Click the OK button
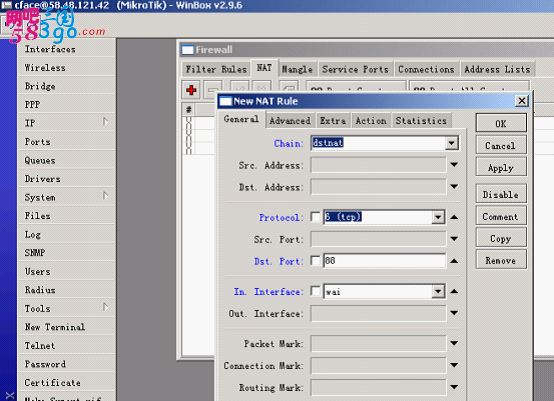 (x=501, y=124)
